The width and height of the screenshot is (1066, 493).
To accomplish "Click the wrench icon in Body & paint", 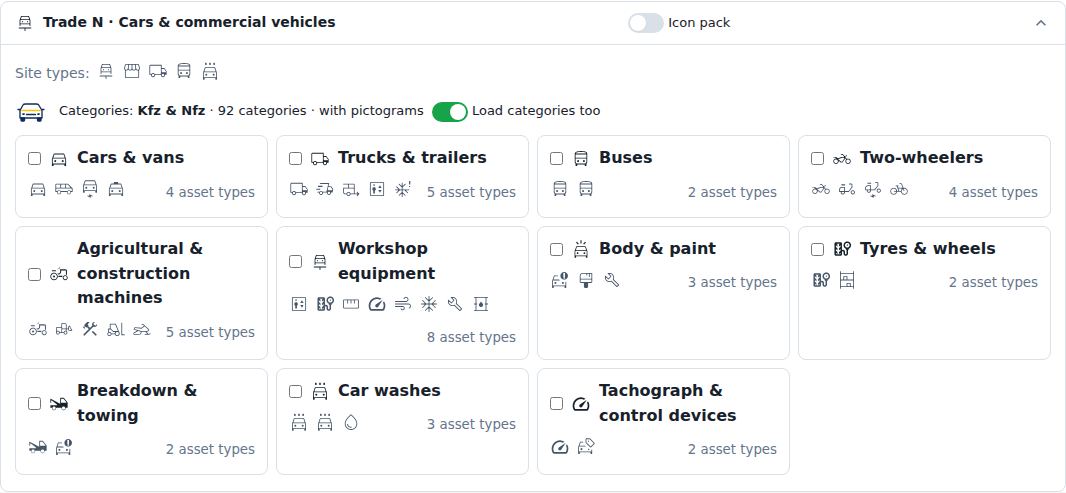I will point(612,280).
